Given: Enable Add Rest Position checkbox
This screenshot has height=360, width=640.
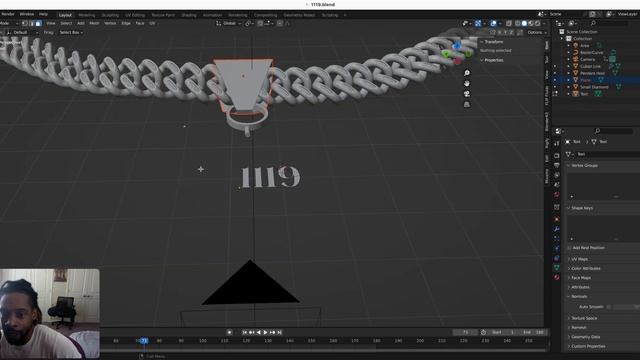Looking at the screenshot, I should tap(569, 248).
